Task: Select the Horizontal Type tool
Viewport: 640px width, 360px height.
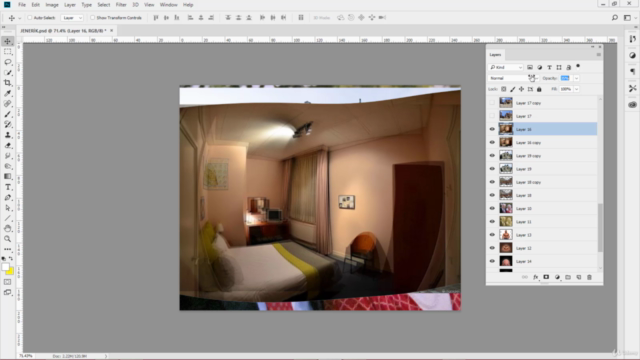Action: [x=8, y=187]
